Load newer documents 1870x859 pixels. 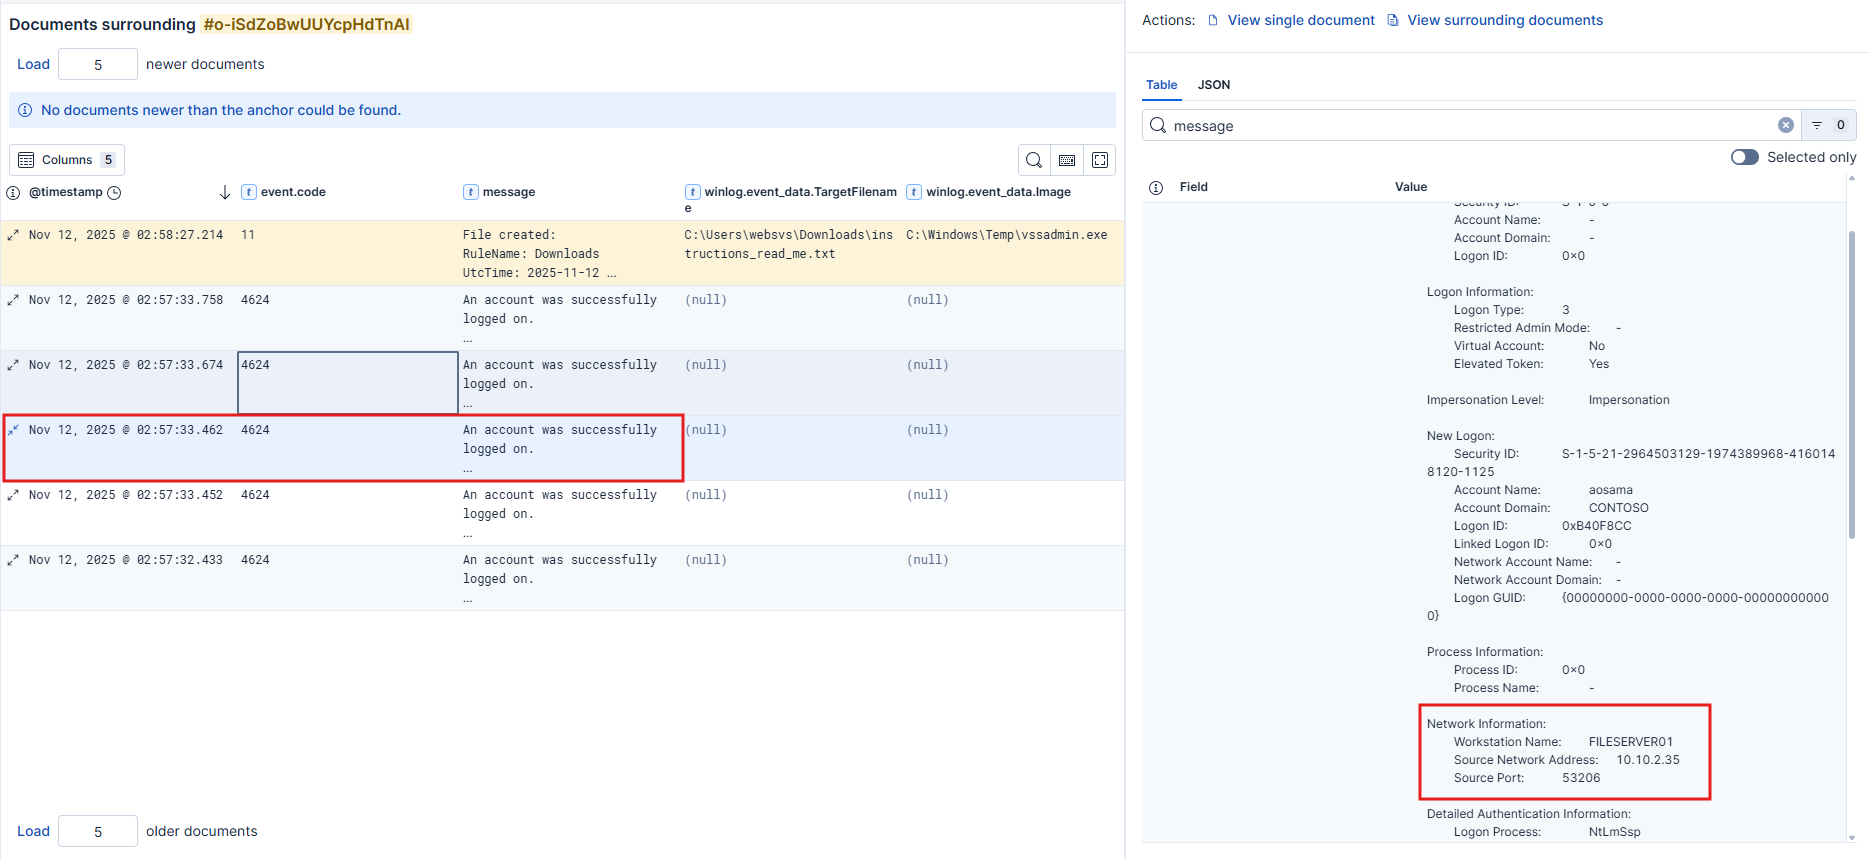point(33,64)
